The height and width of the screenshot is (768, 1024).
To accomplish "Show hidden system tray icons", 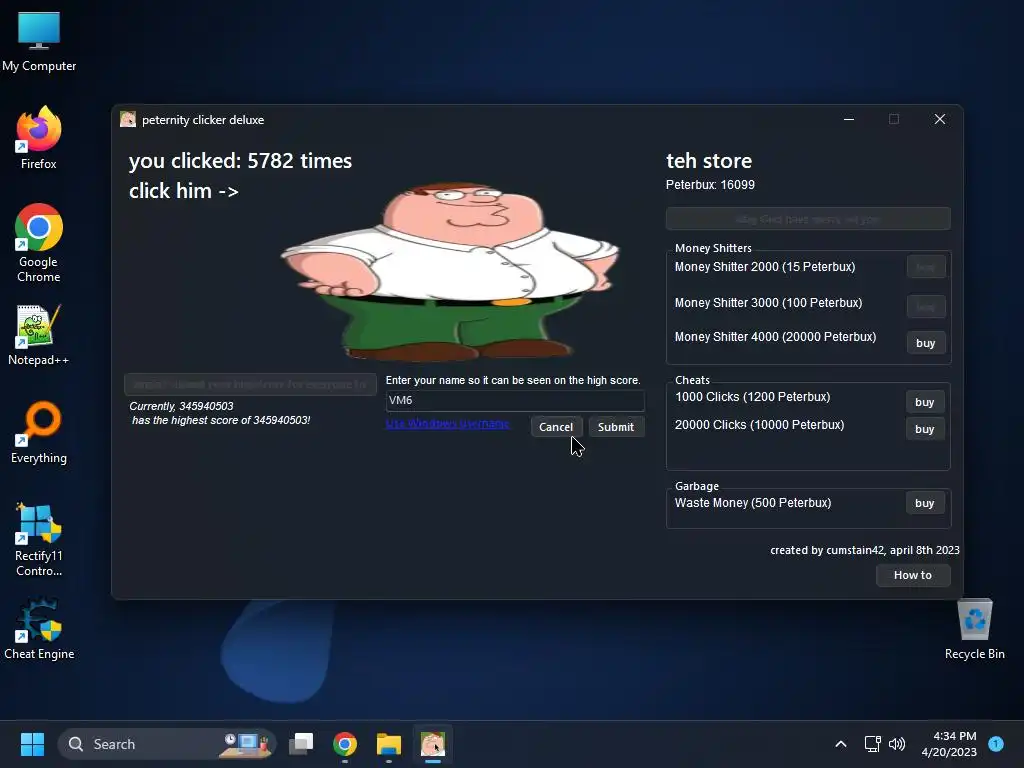I will [840, 744].
